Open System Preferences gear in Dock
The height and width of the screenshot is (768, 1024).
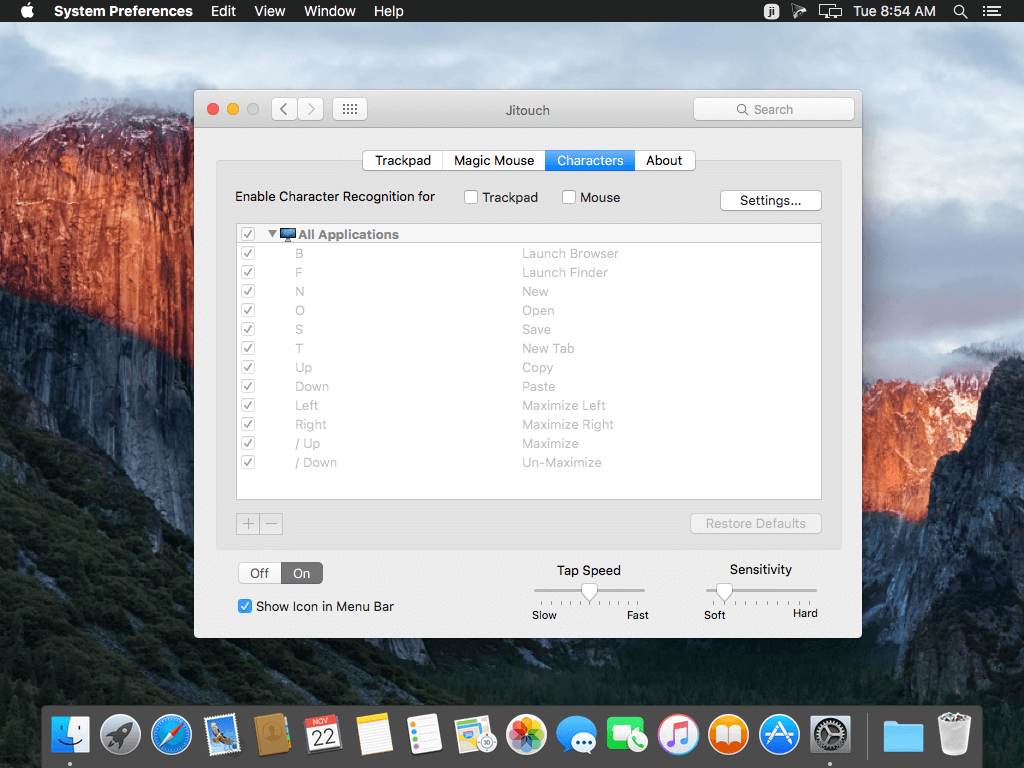(x=830, y=734)
